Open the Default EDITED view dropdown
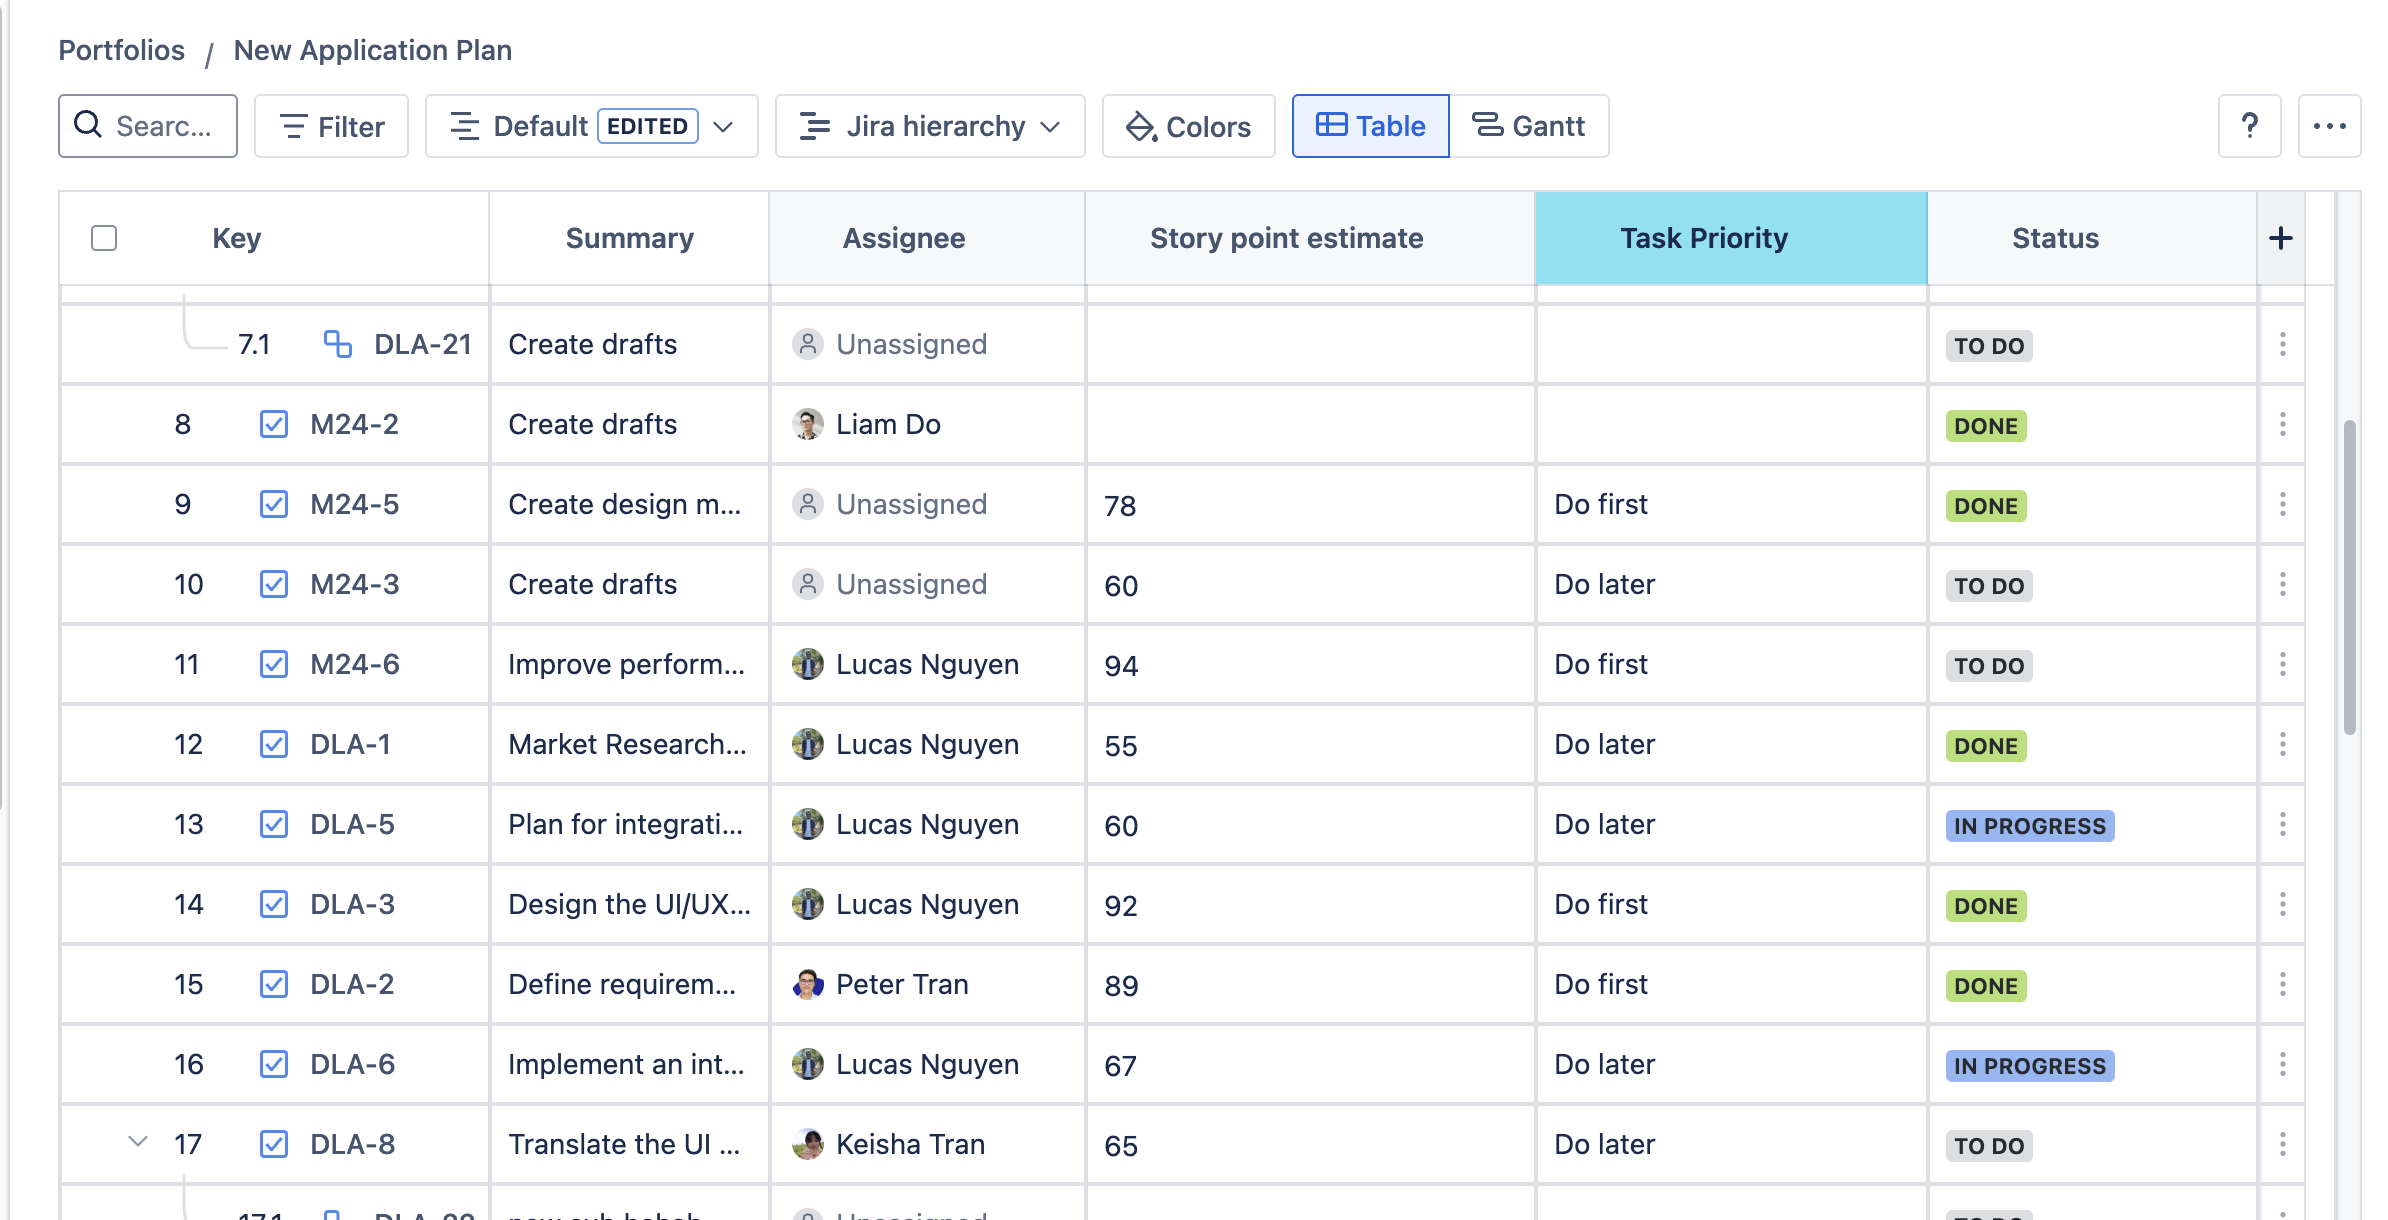2388x1220 pixels. coord(591,126)
